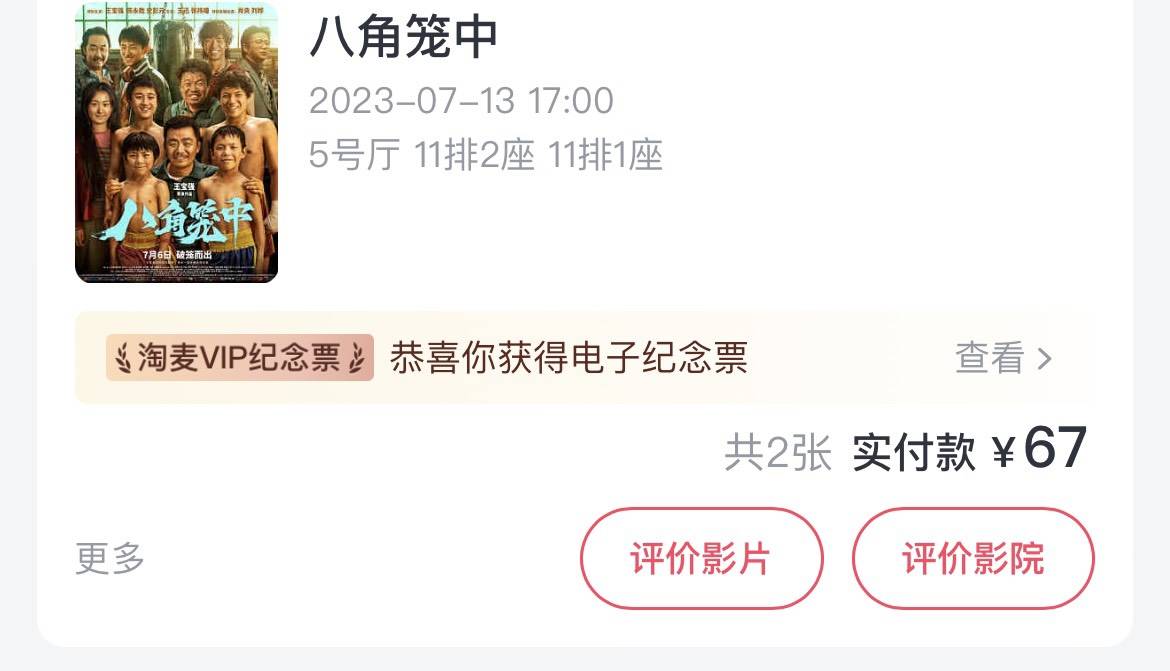The height and width of the screenshot is (671, 1170).
Task: Tap the 11排1座 seat text
Action: [x=605, y=155]
